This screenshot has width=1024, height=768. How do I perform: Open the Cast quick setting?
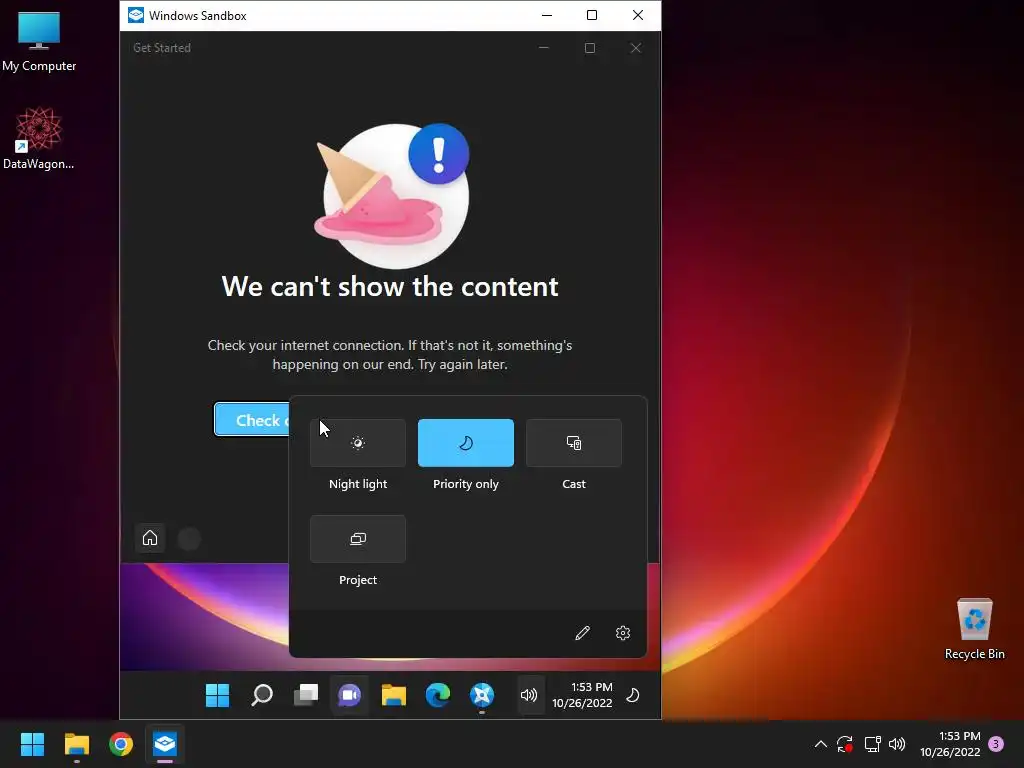pos(574,443)
